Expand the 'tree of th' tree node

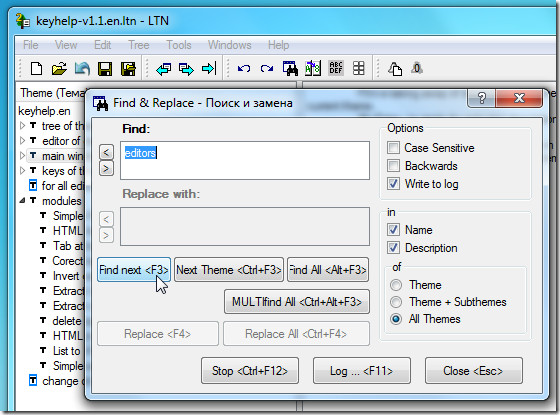click(22, 126)
